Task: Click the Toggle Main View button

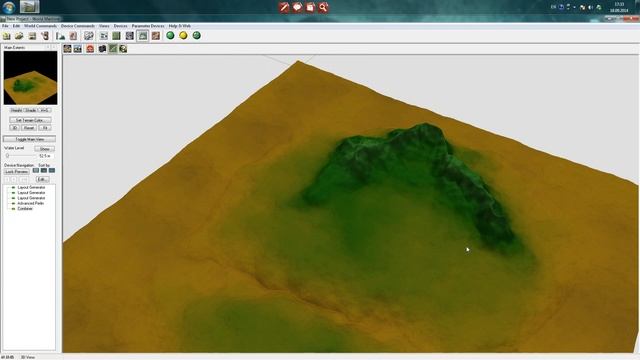Action: point(29,139)
